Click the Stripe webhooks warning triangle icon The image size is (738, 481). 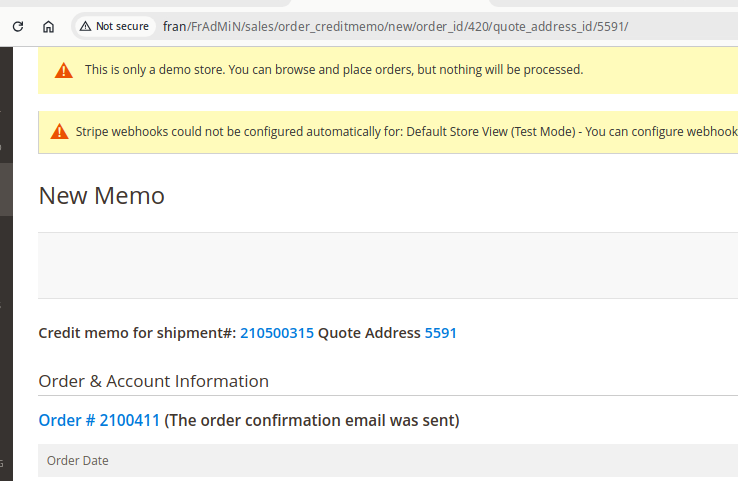(x=59, y=132)
